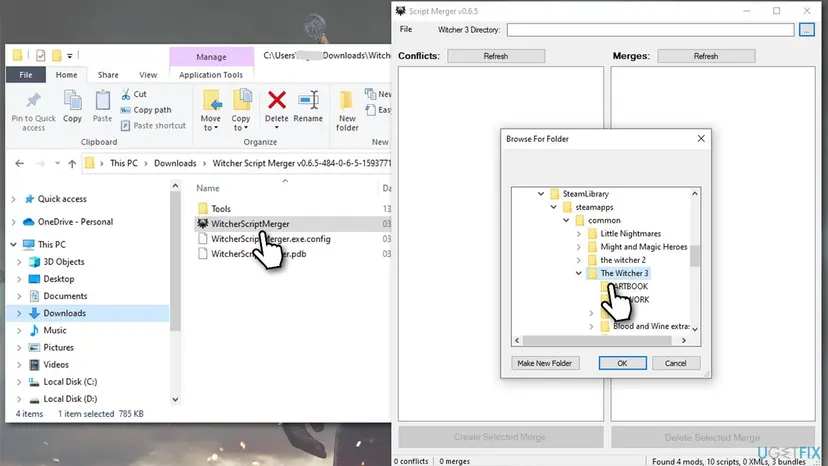Click browse button beside Witcher 3 Directory

coord(806,30)
